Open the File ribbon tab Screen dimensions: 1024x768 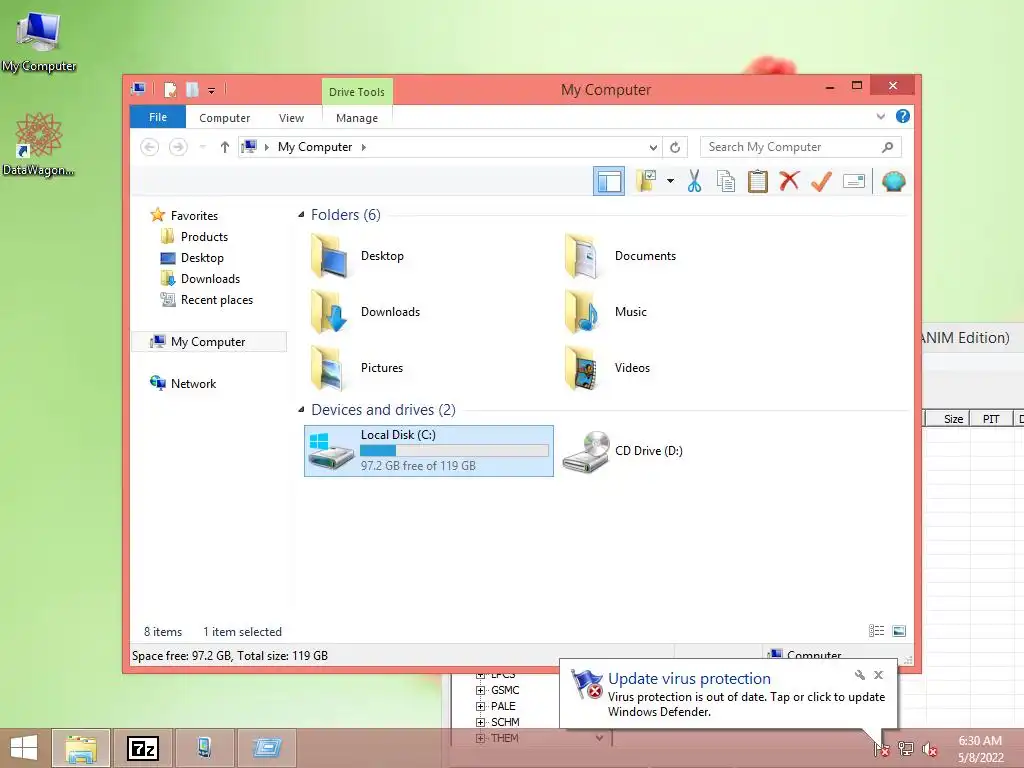(158, 118)
